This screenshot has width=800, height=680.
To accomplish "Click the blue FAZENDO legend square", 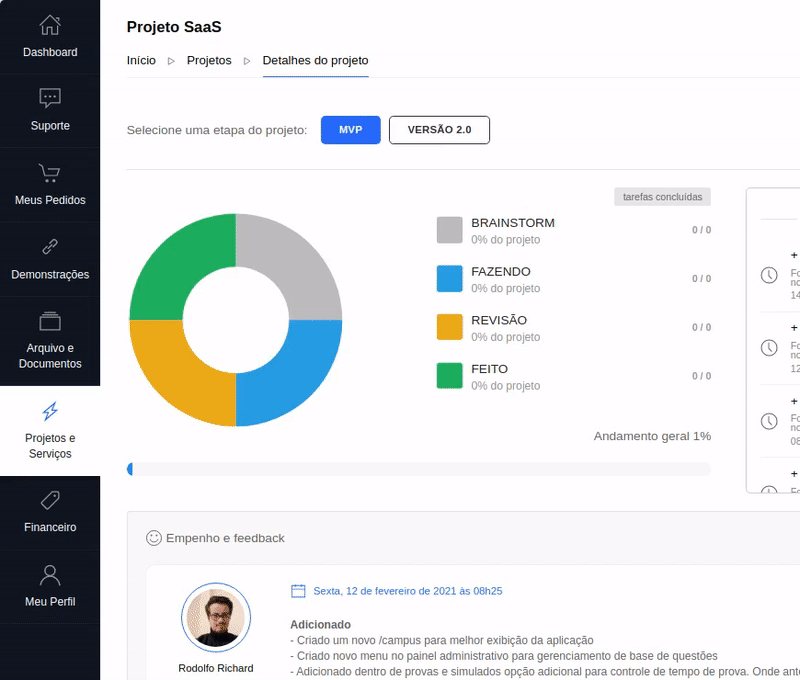I will coord(450,279).
